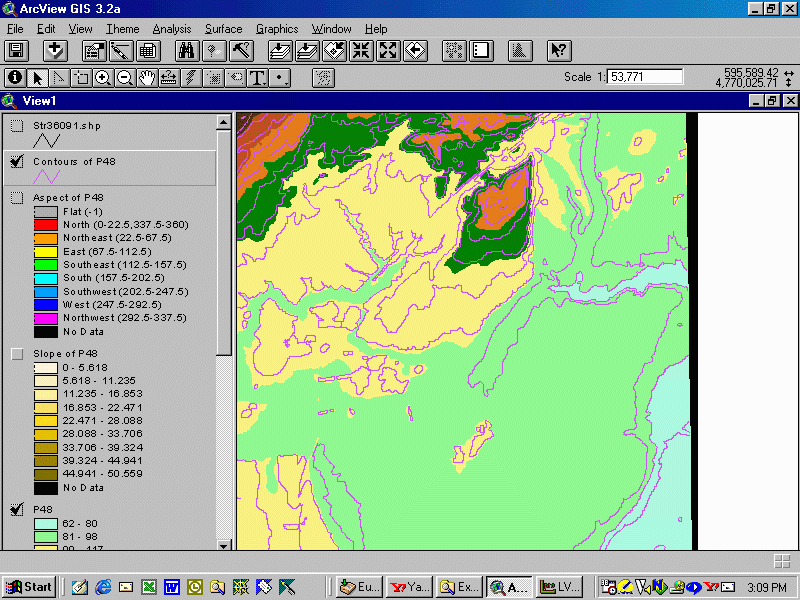Image resolution: width=800 pixels, height=600 pixels.
Task: Turn on Aspect of P48 layer
Action: (17, 198)
